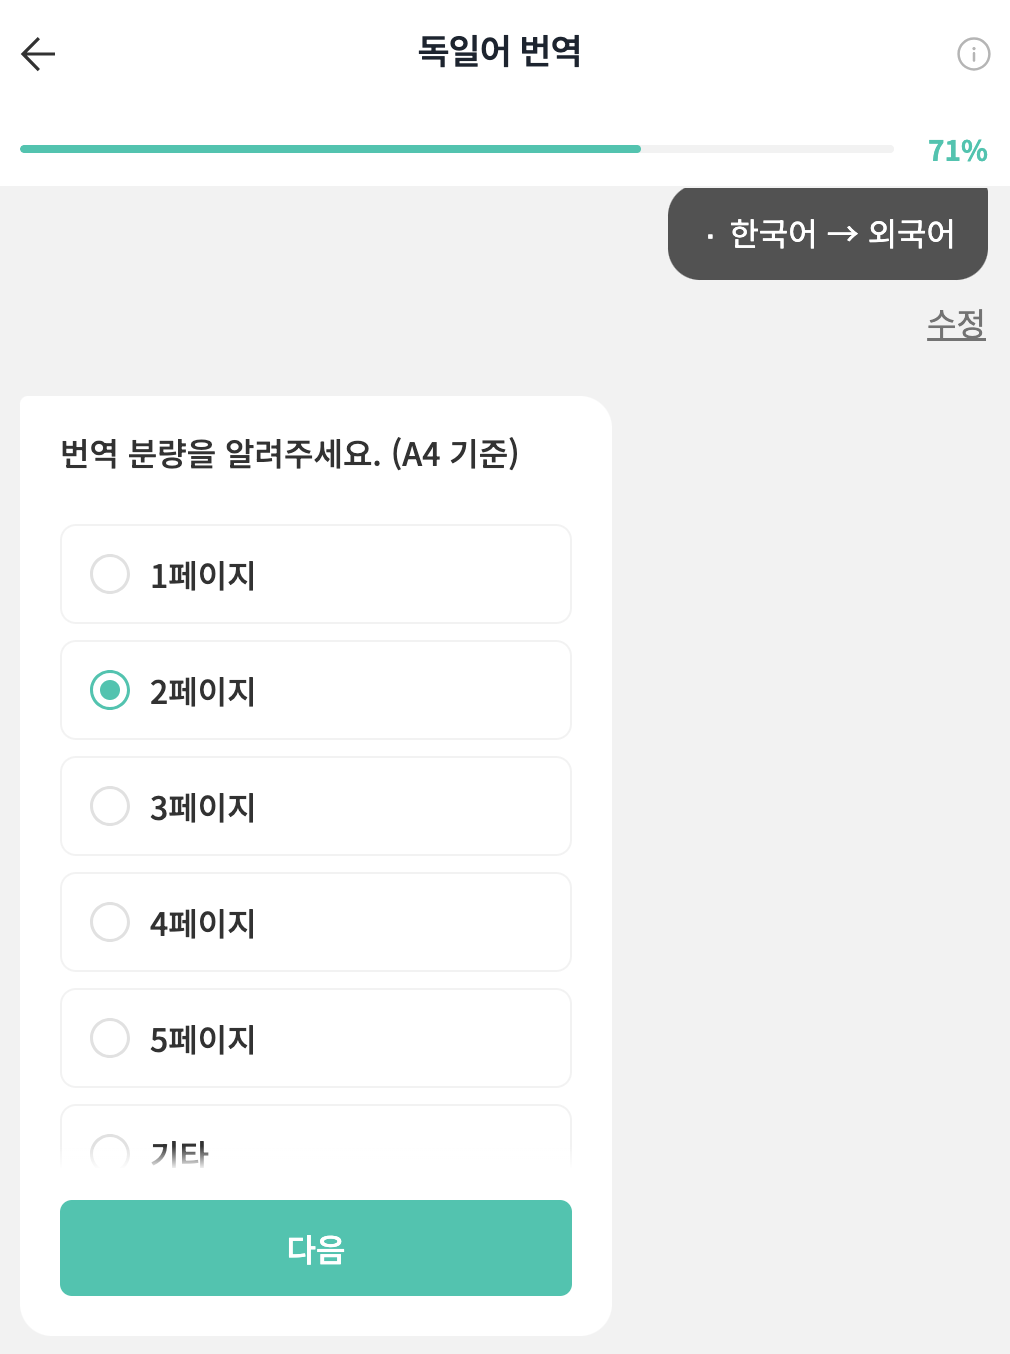Select the 1페이지 radio button

(110, 574)
